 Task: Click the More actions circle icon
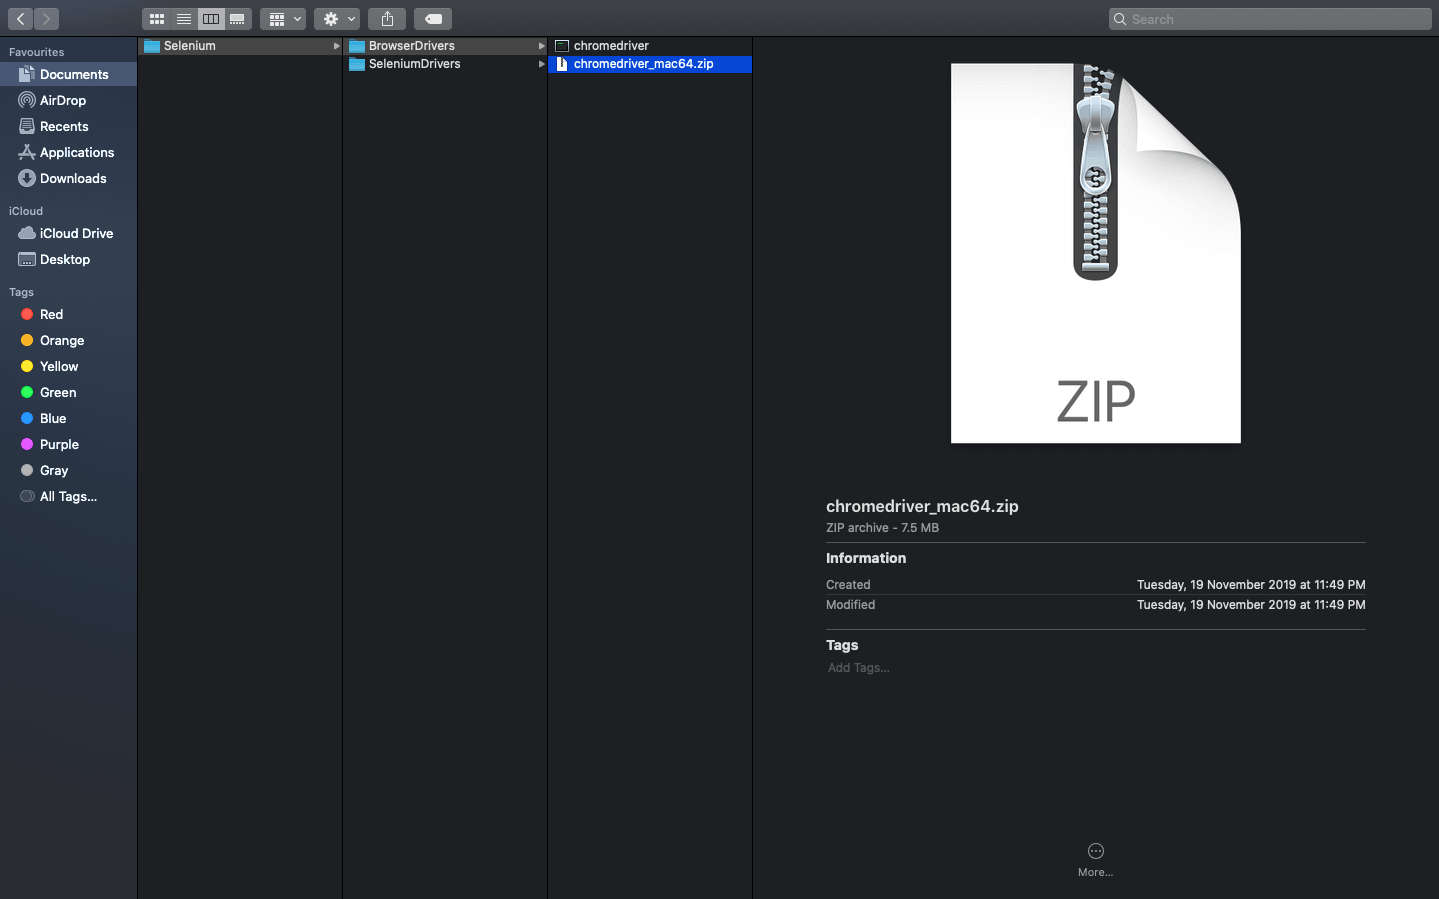click(x=1095, y=851)
